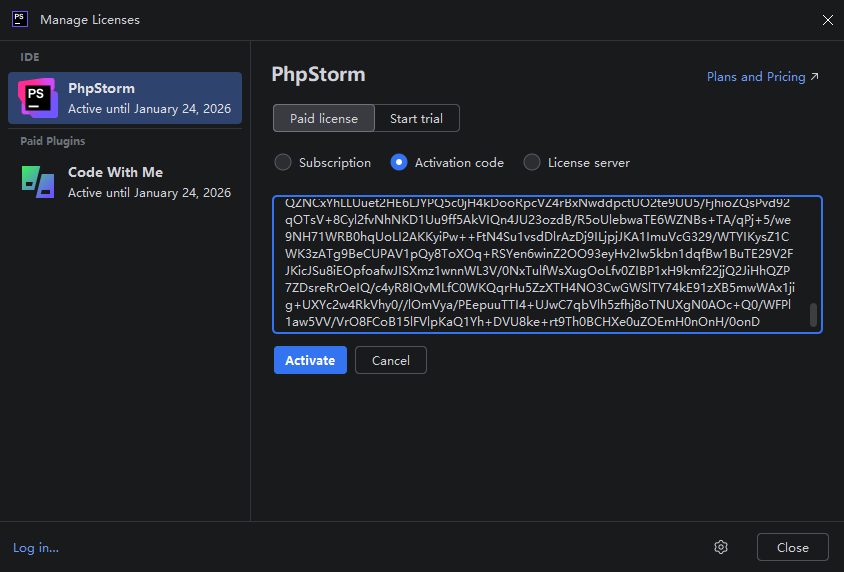844x572 pixels.
Task: Click the Code With Me plugin icon
Action: (37, 182)
